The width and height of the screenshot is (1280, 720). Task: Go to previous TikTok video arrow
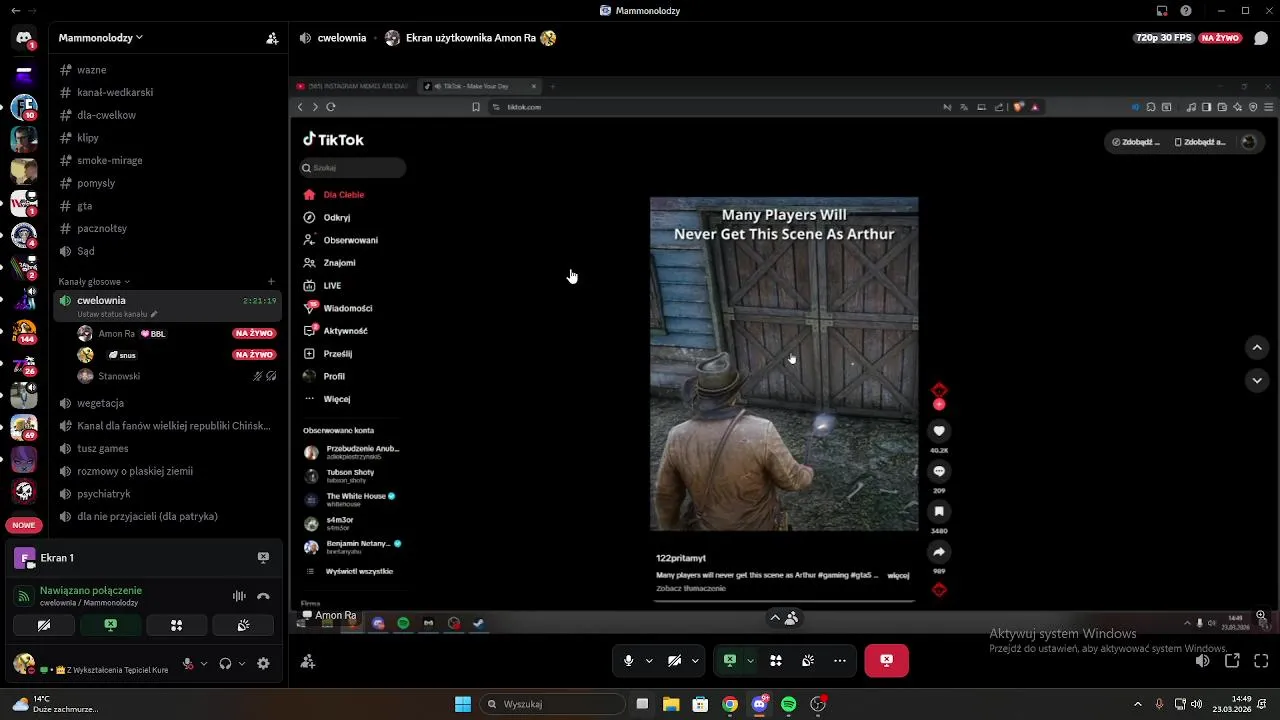pyautogui.click(x=1257, y=347)
